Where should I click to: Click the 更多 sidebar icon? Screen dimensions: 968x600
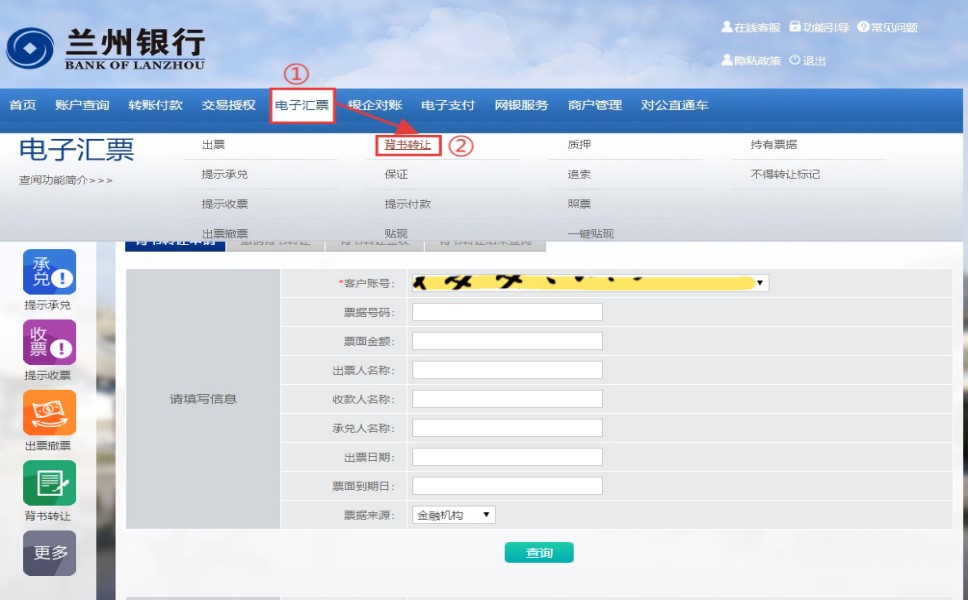click(x=49, y=552)
